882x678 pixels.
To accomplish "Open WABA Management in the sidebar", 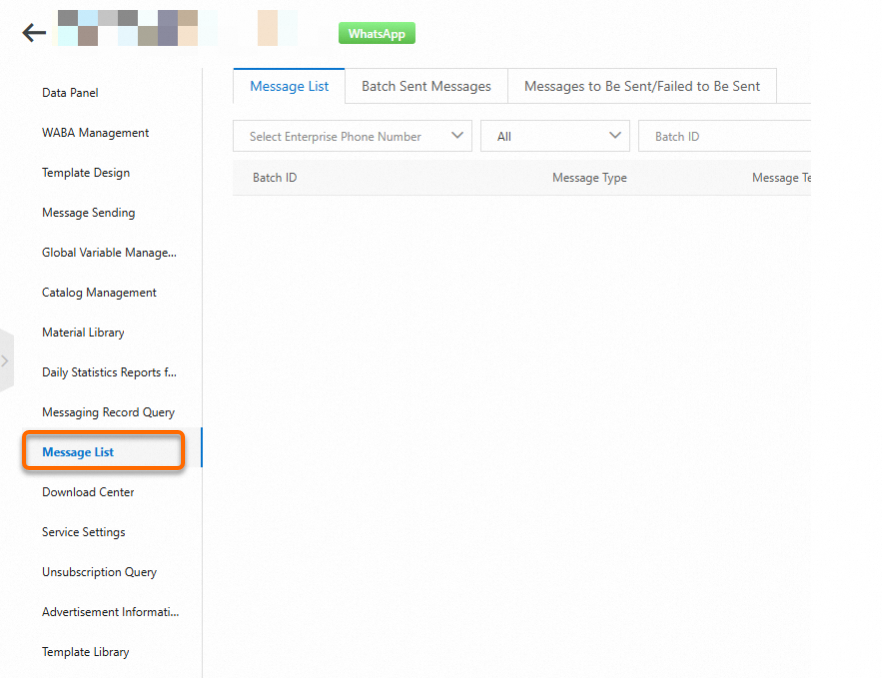I will [96, 133].
